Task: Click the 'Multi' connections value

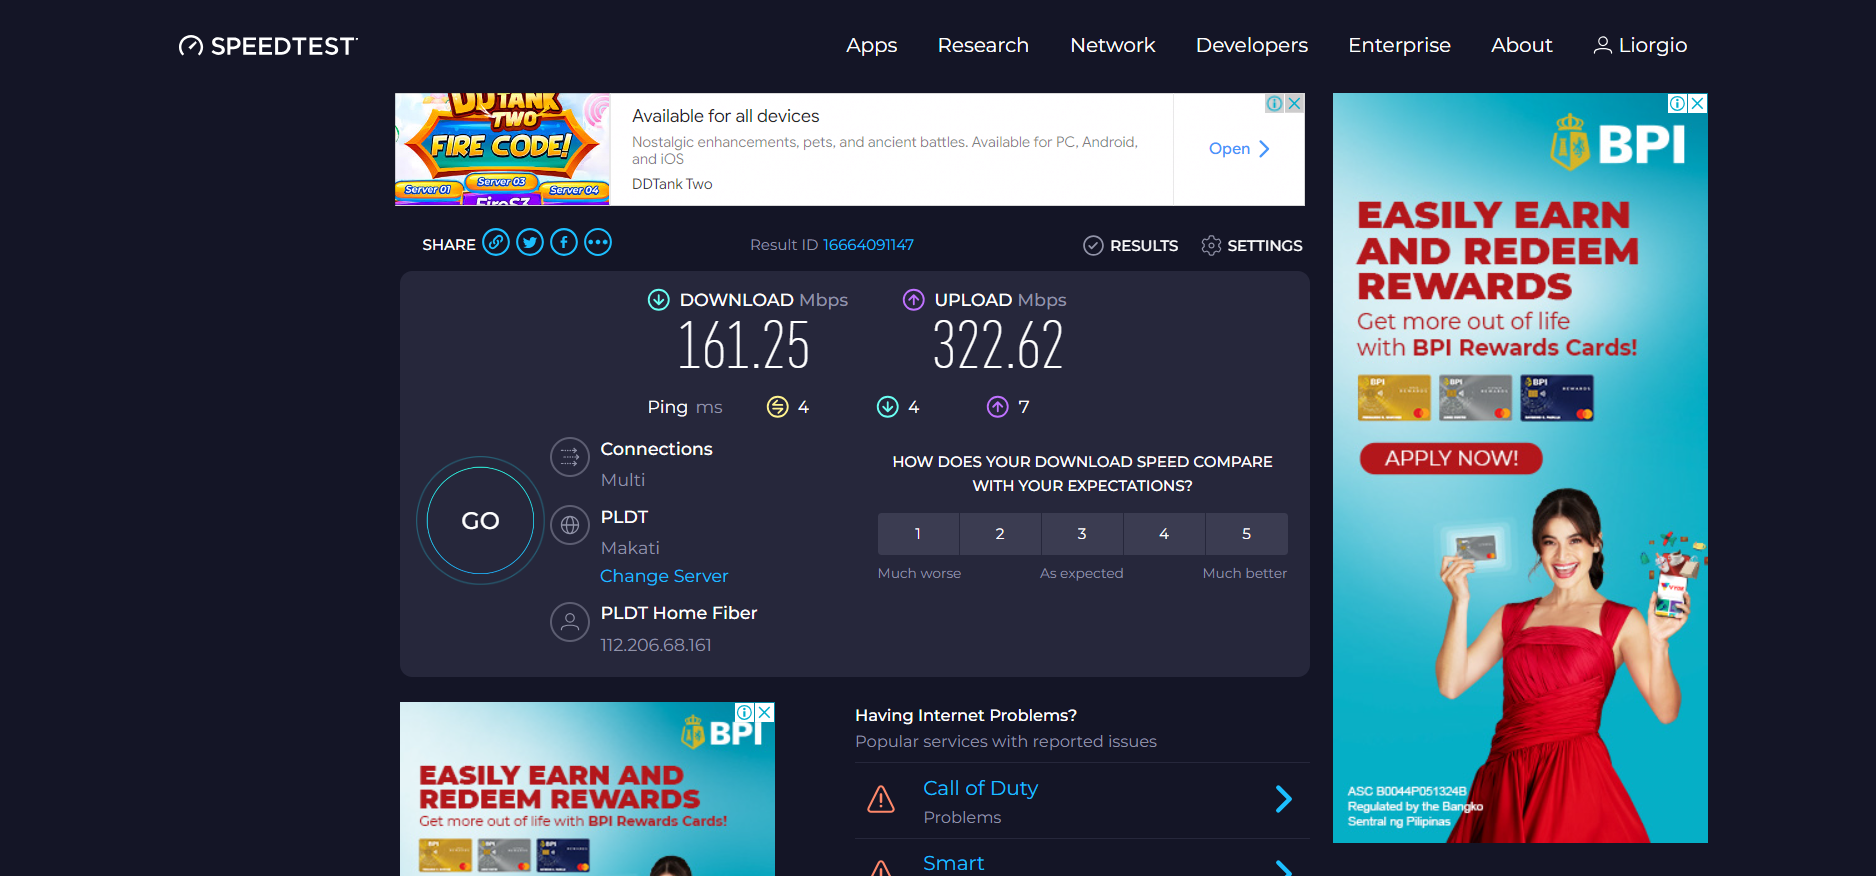Action: click(x=623, y=480)
